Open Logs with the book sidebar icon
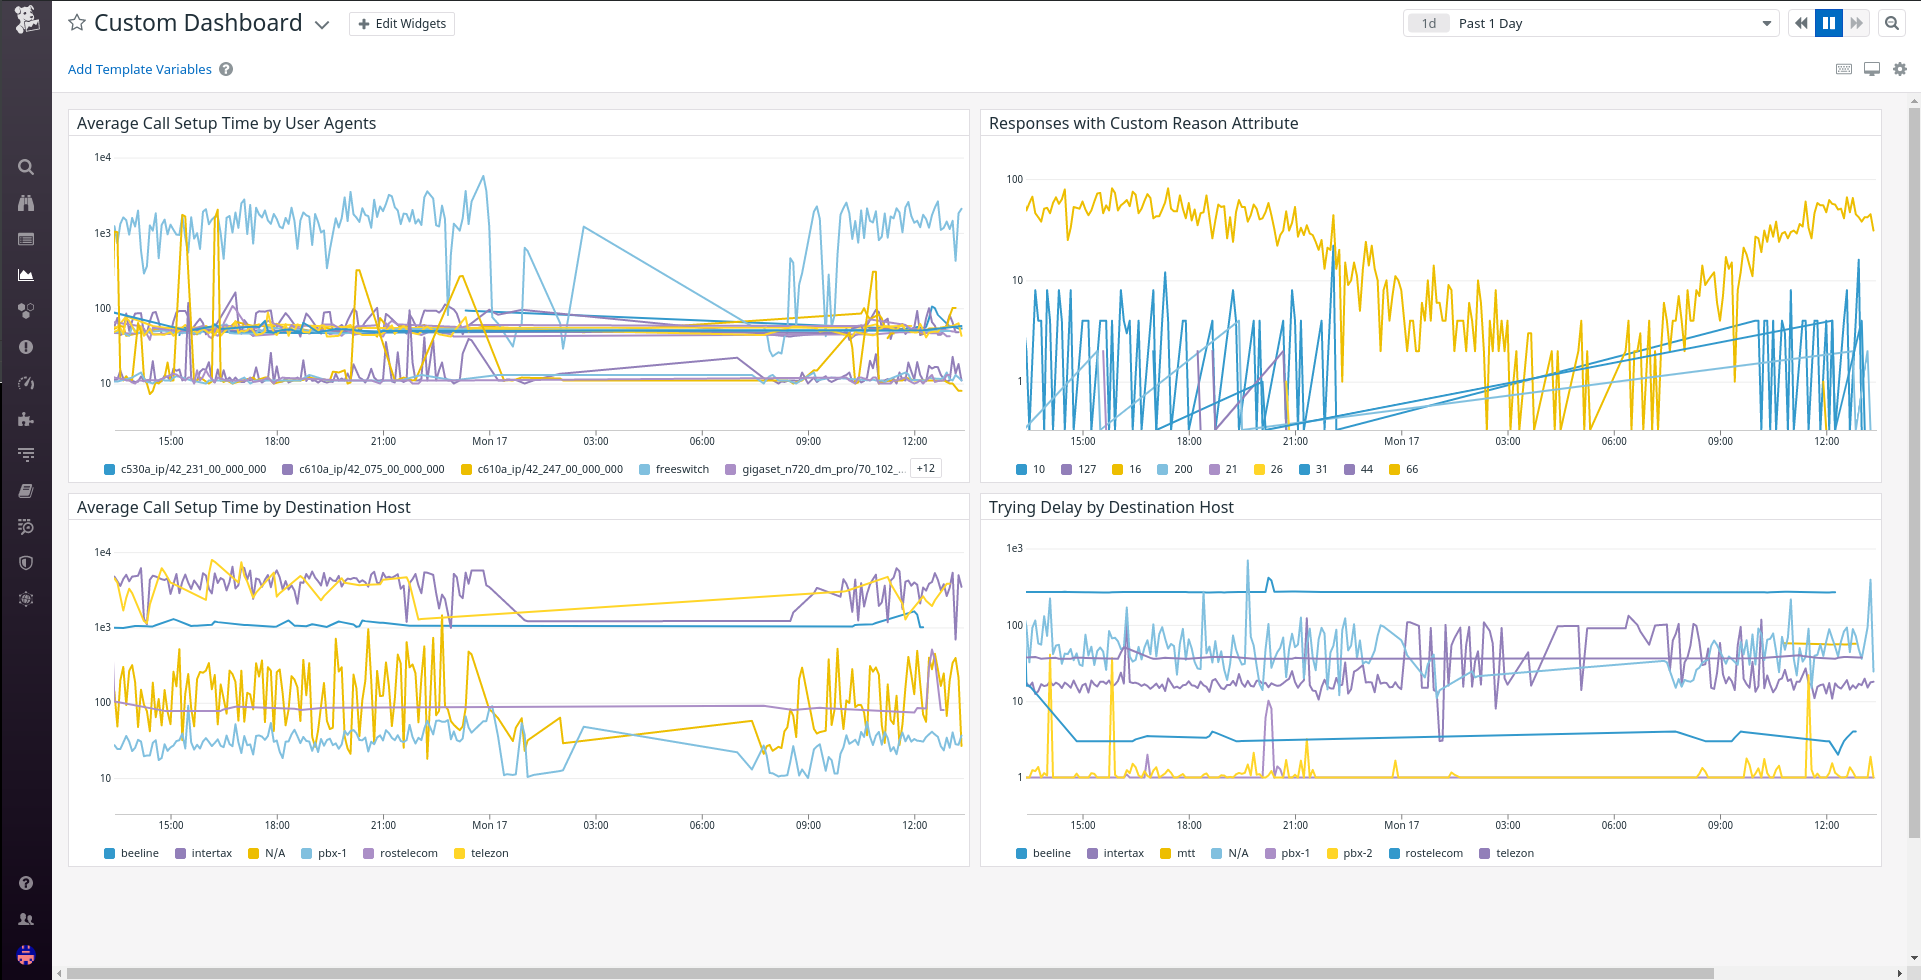Image resolution: width=1921 pixels, height=980 pixels. tap(26, 490)
